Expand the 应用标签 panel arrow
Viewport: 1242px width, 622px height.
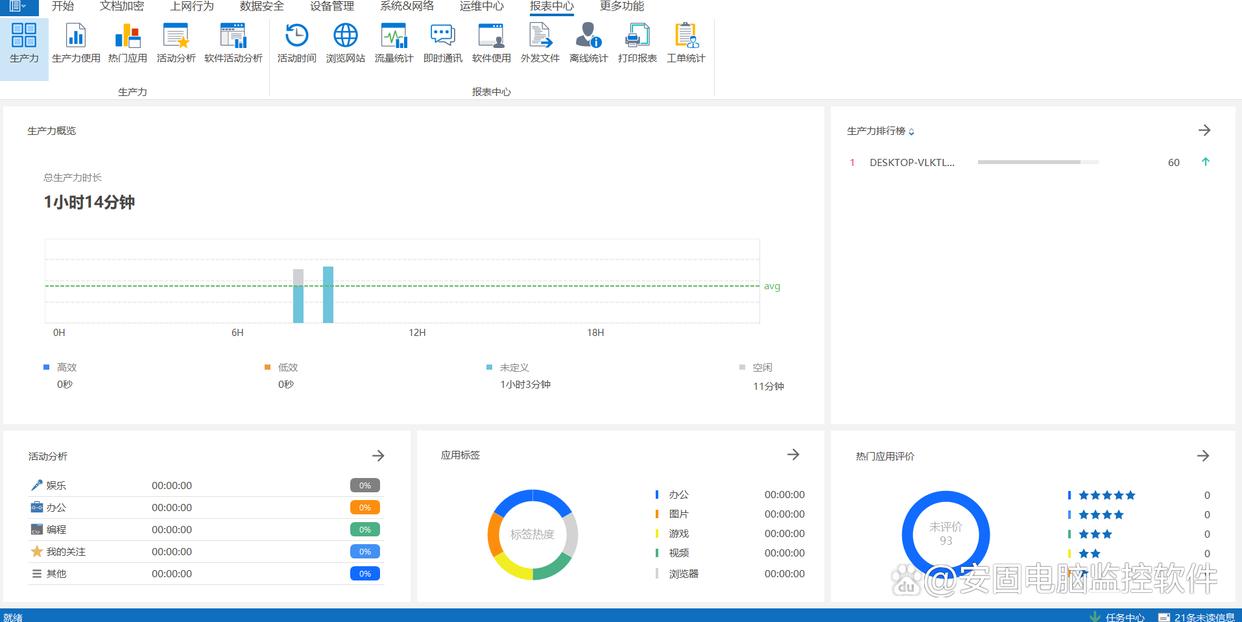793,455
